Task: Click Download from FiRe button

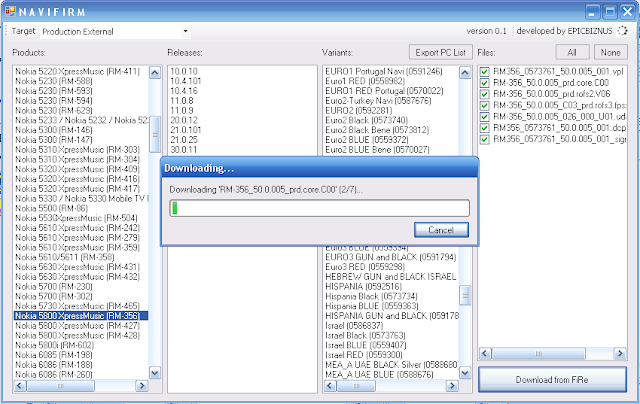Action: (x=552, y=380)
